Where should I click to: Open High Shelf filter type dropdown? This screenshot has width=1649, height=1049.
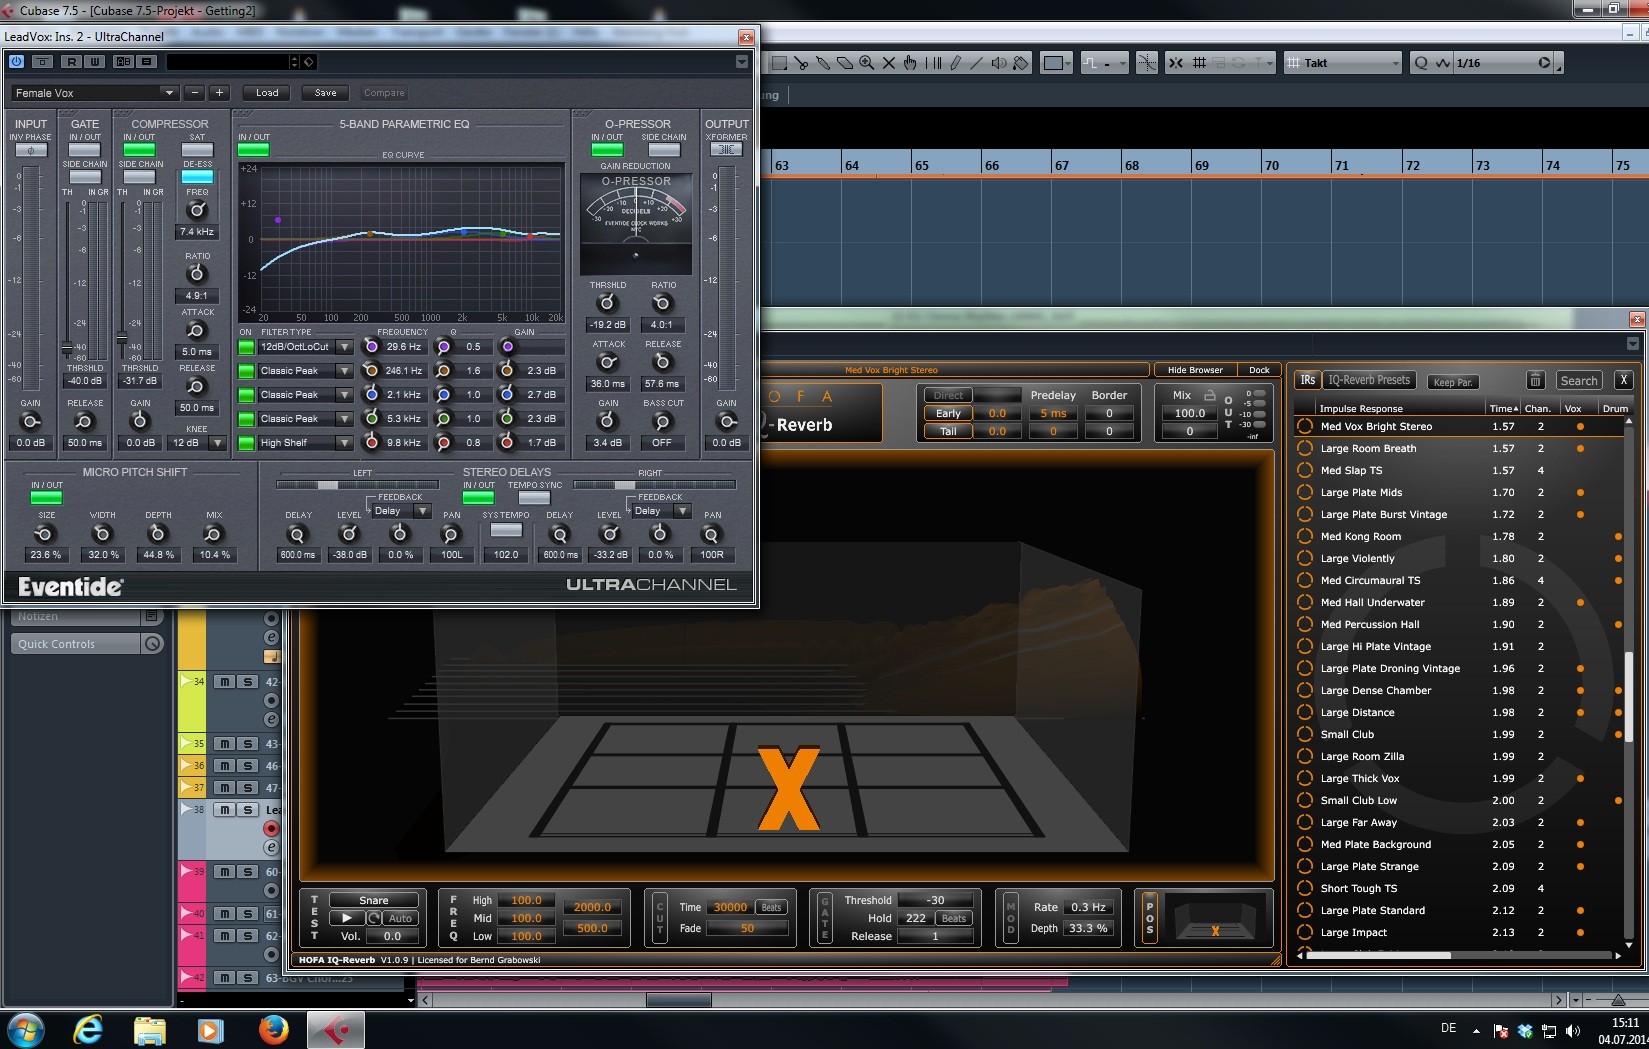tap(344, 443)
